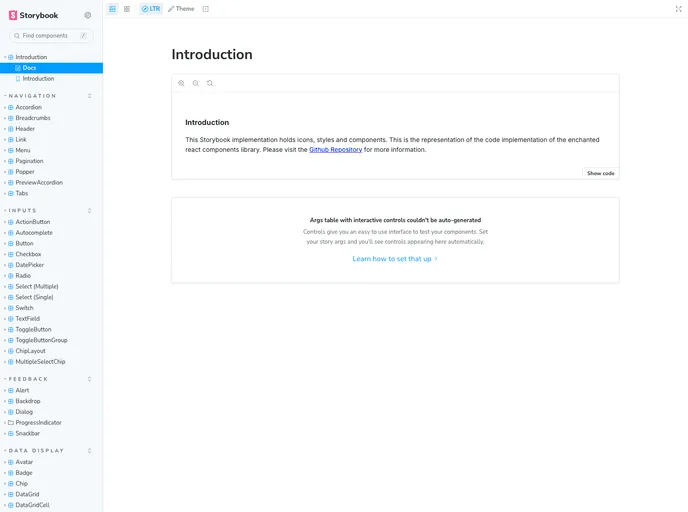Zoom in on the preview
688x512 pixels.
(x=181, y=83)
